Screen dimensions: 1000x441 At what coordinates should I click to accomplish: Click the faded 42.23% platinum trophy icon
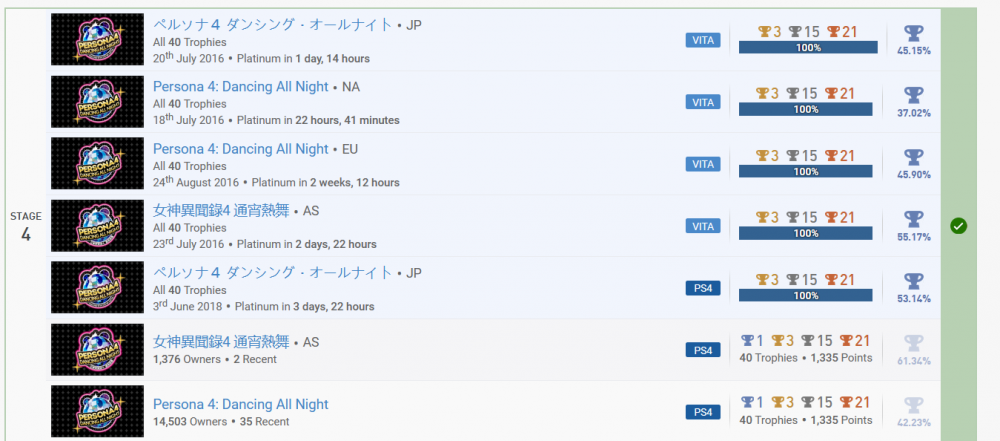914,405
